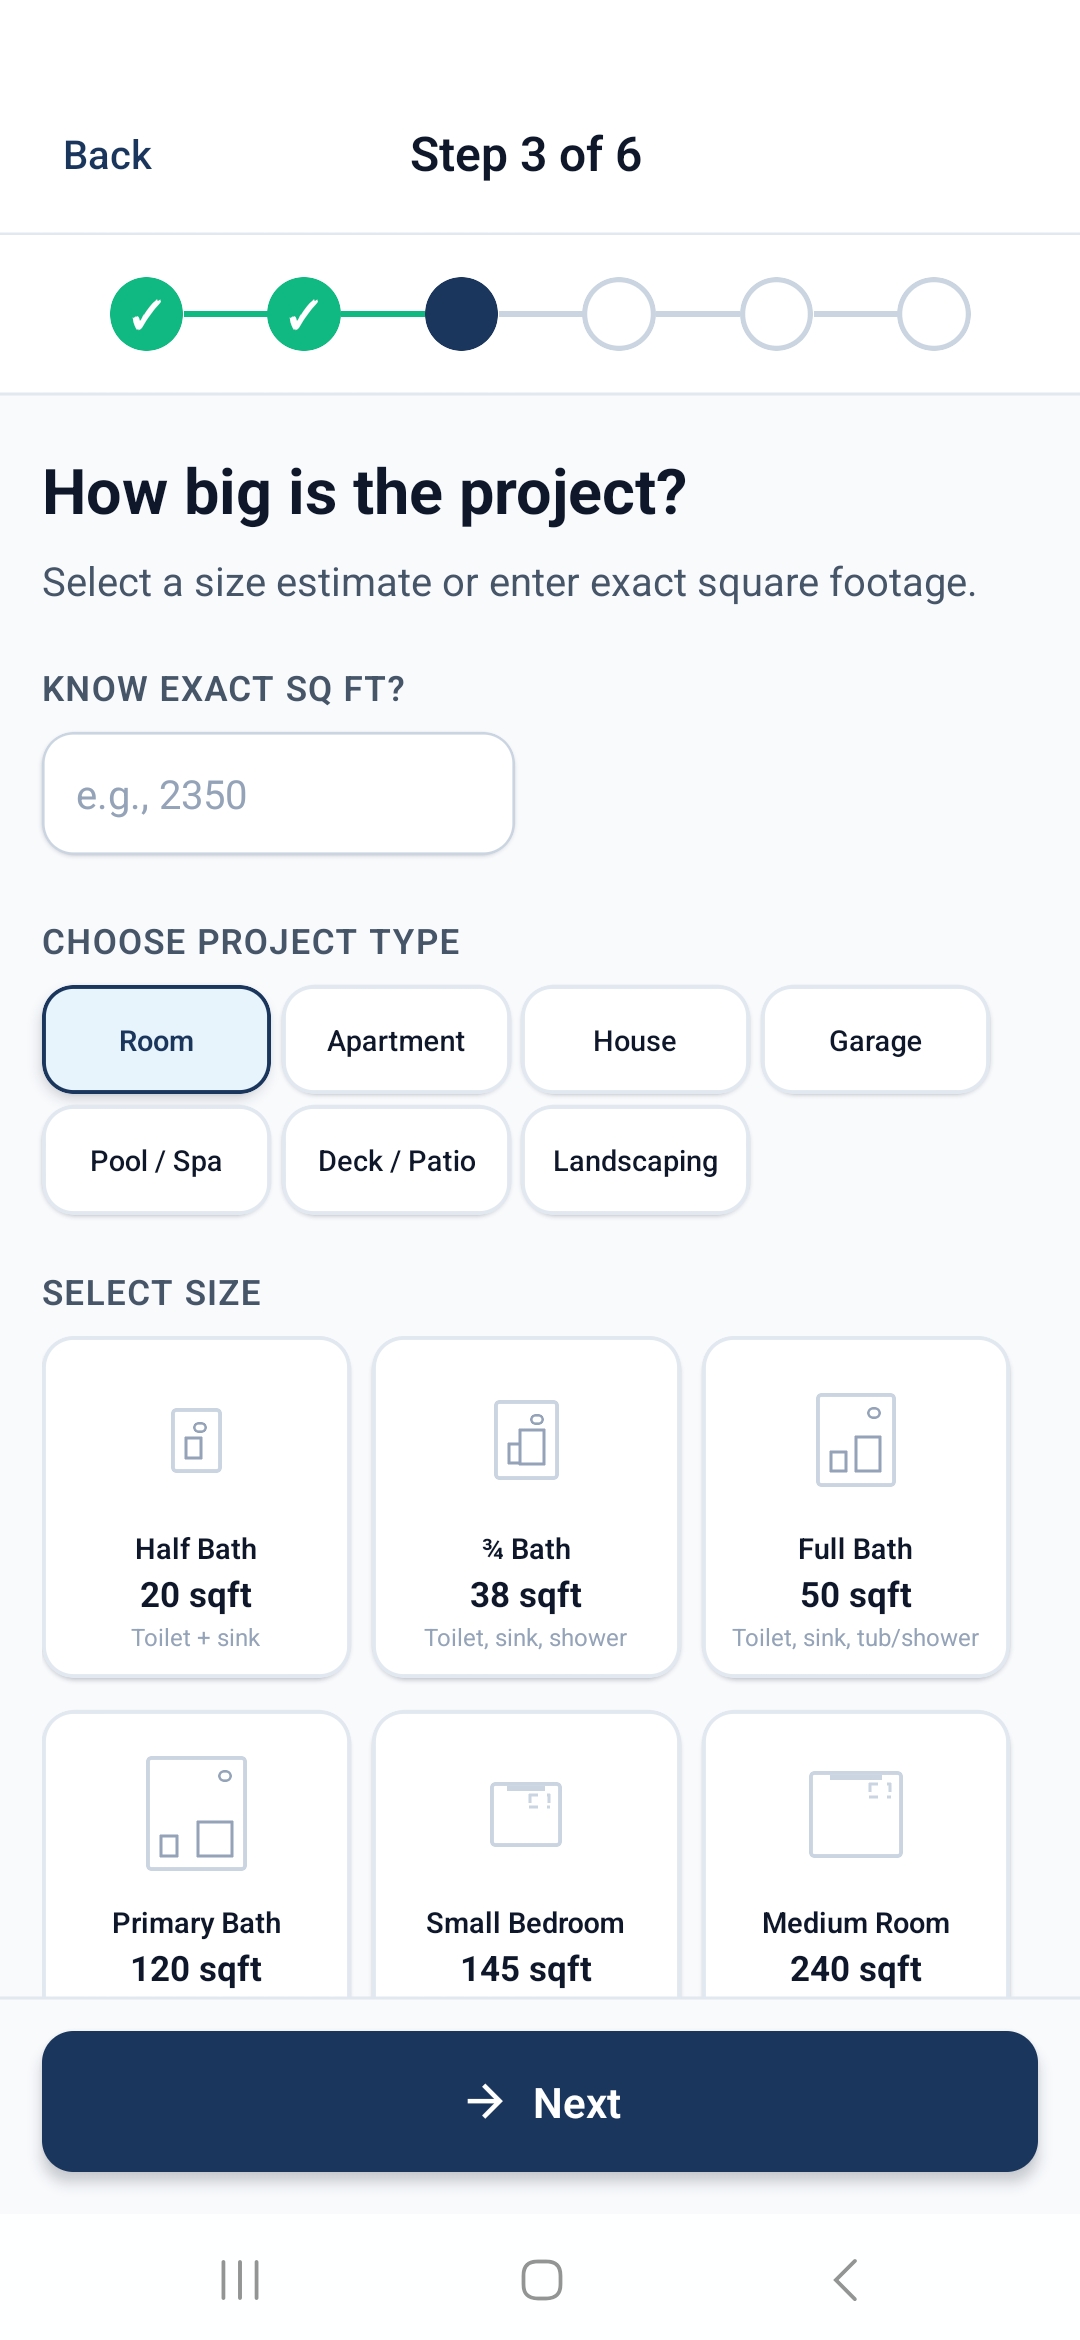Tap the Primary Bath floor plan icon
1080x2340 pixels.
click(196, 1813)
